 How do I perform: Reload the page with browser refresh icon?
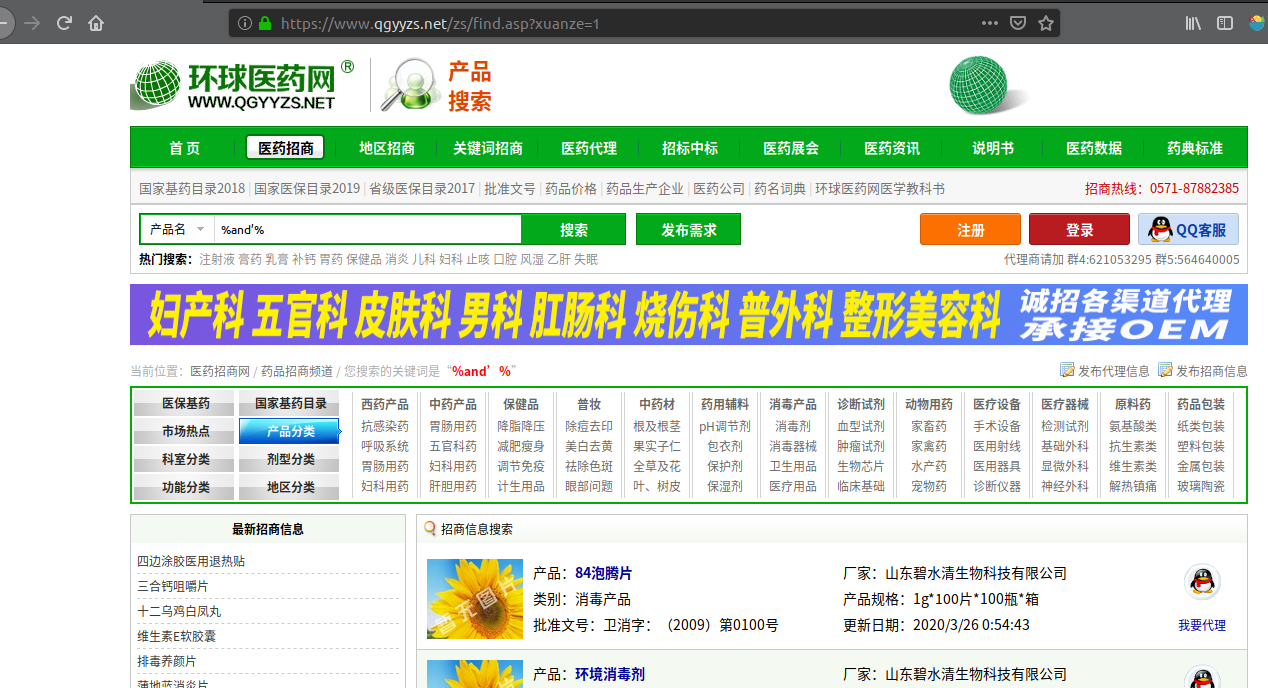[x=64, y=22]
